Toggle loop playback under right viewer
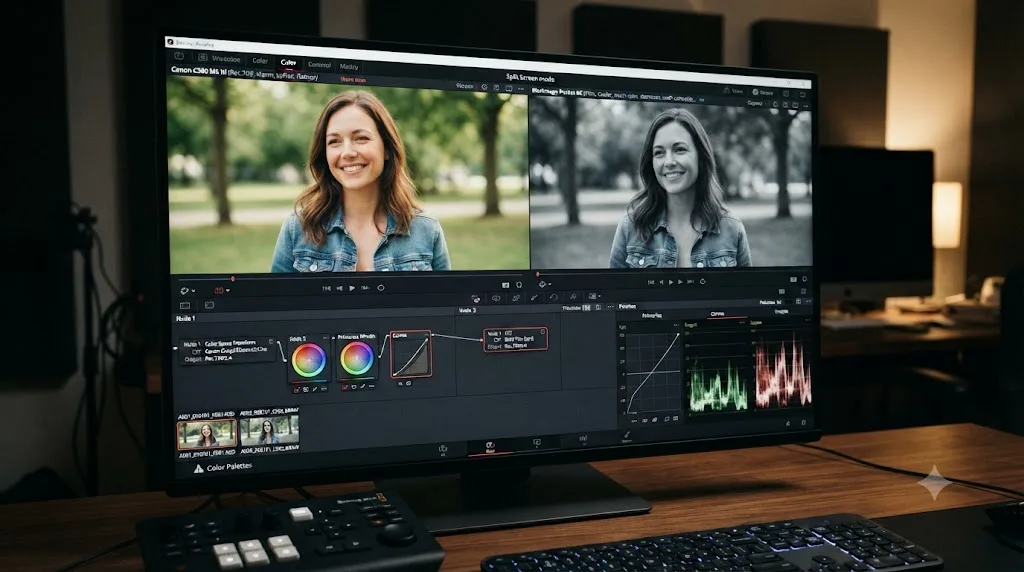 (703, 281)
